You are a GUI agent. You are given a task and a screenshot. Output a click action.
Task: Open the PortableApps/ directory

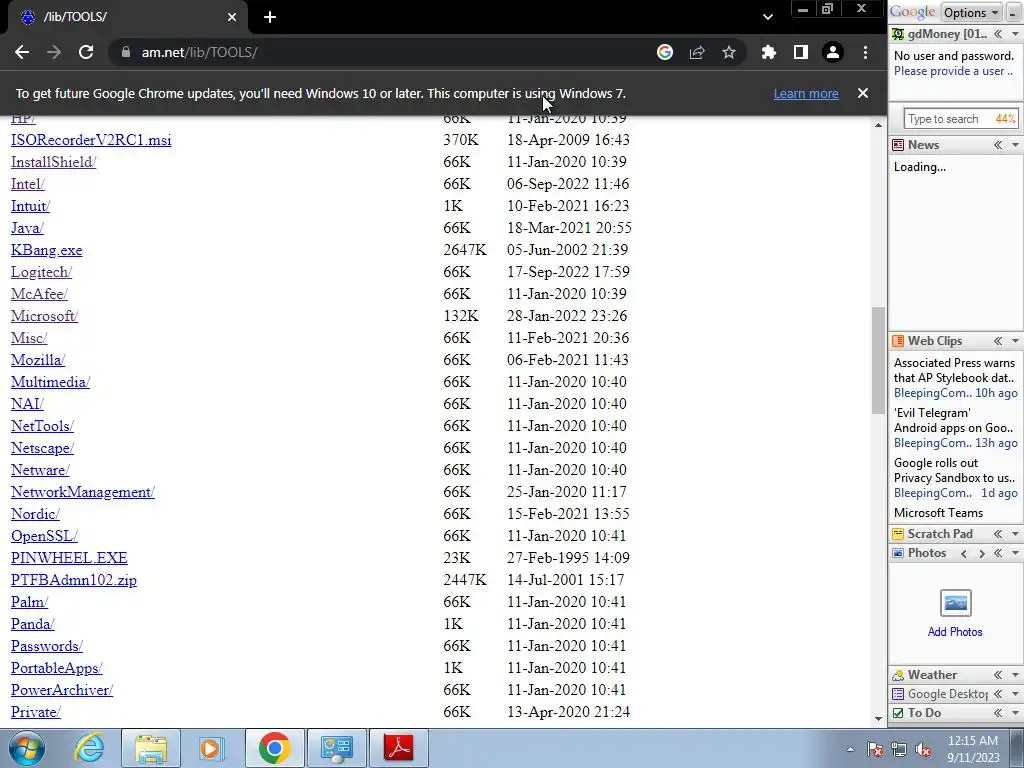(x=57, y=668)
